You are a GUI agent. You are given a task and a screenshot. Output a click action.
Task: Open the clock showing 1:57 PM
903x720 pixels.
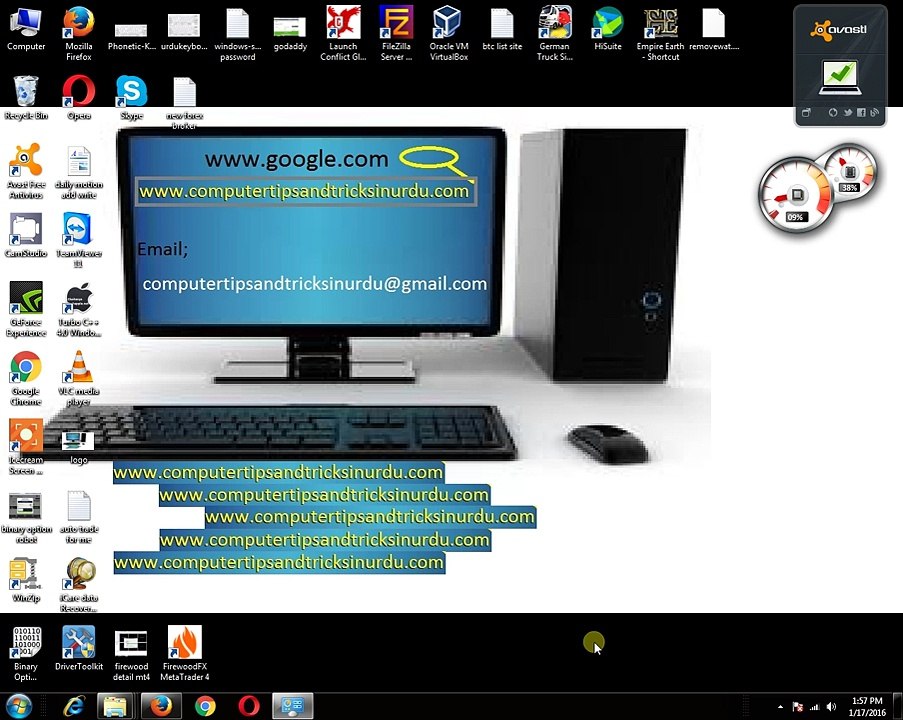click(x=867, y=707)
